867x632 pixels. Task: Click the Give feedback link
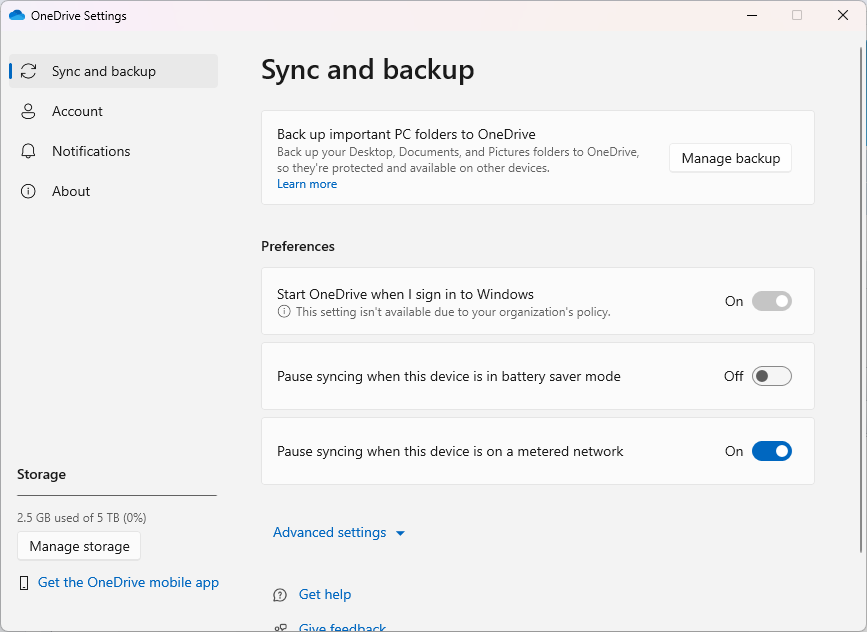[x=342, y=628]
